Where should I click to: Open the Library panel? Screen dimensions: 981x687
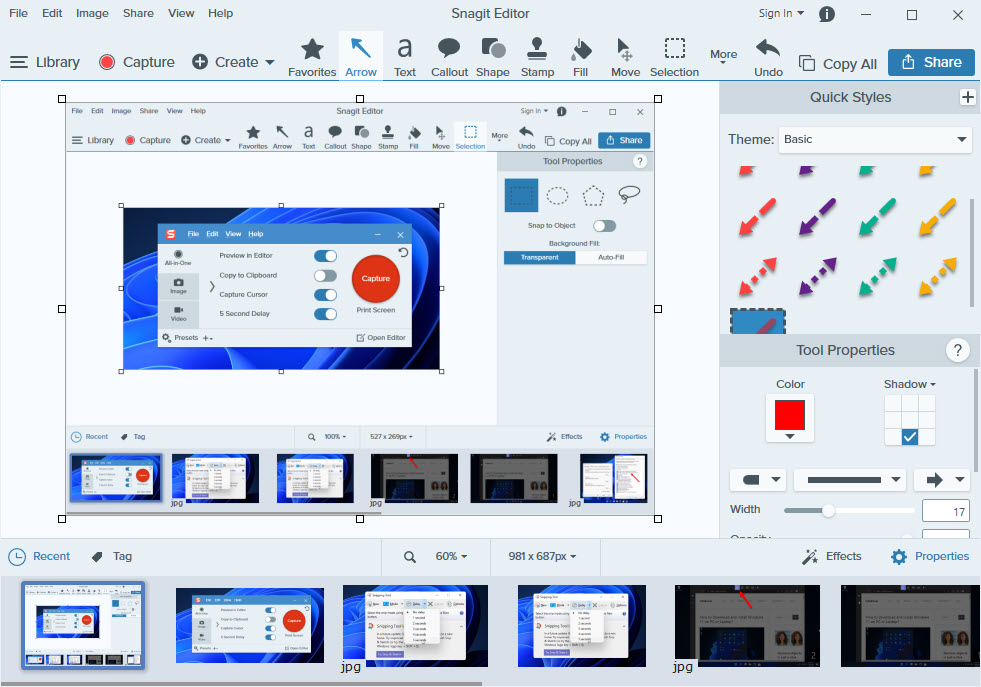(45, 62)
